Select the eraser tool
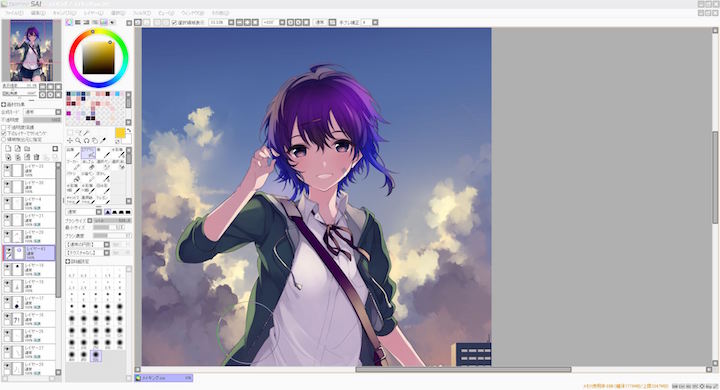Screen dimensions: 720x390 coord(89,166)
